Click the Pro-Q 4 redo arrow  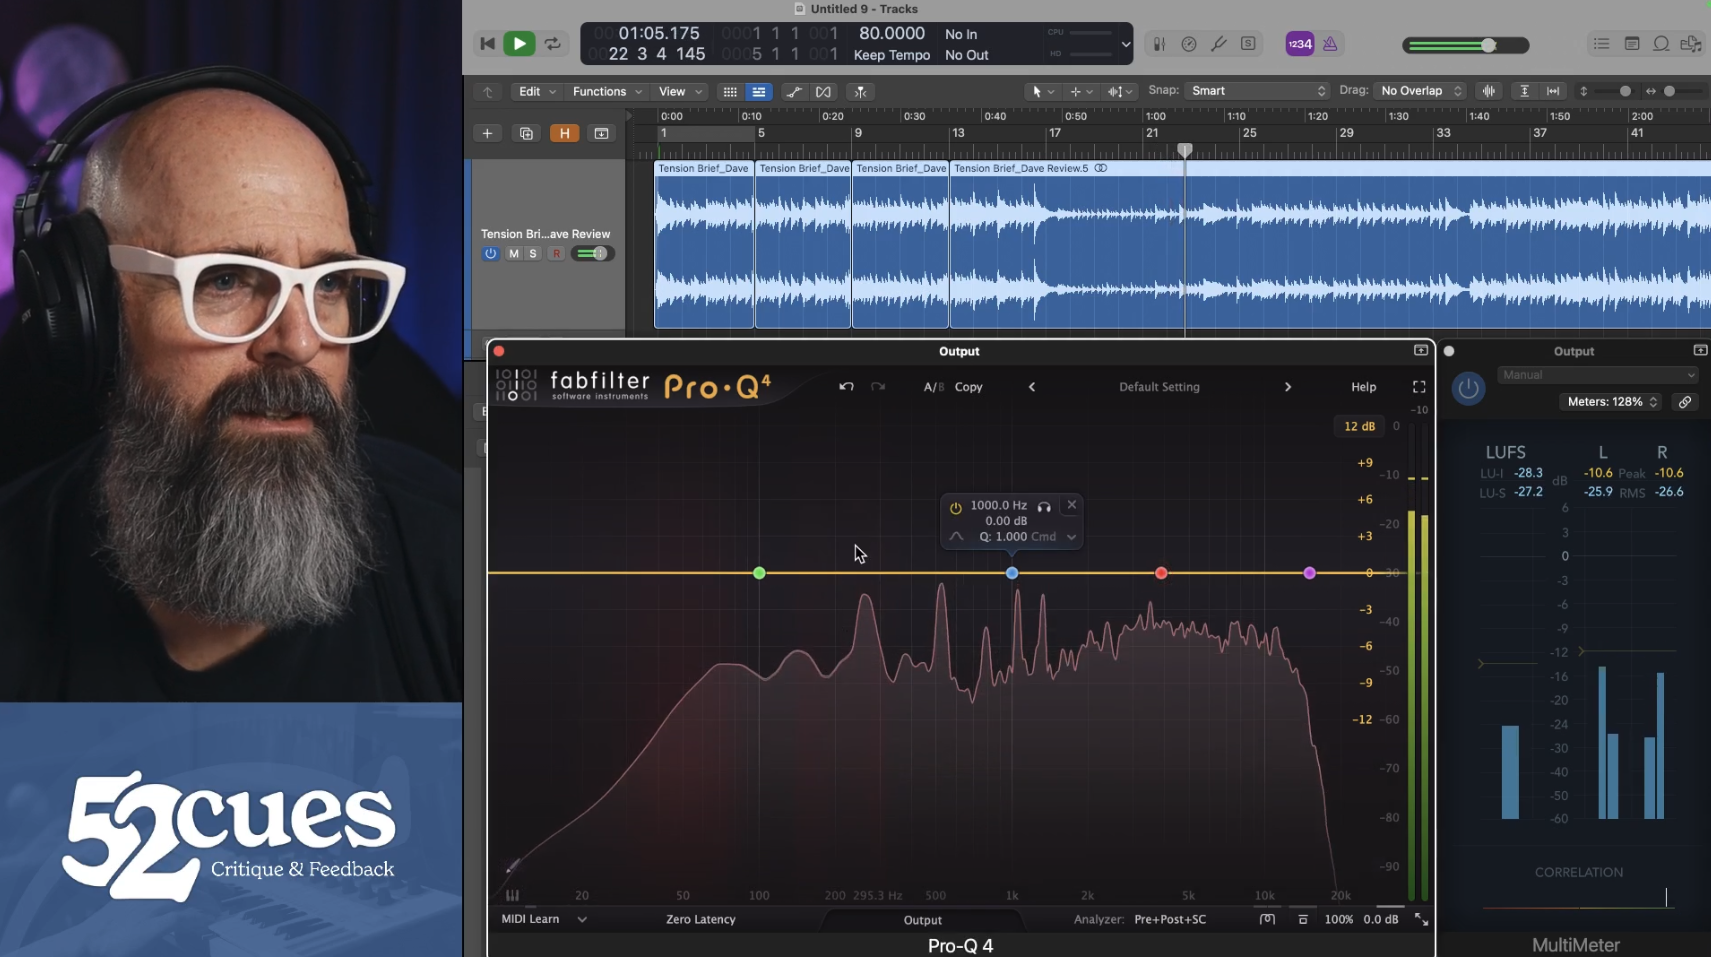[878, 387]
